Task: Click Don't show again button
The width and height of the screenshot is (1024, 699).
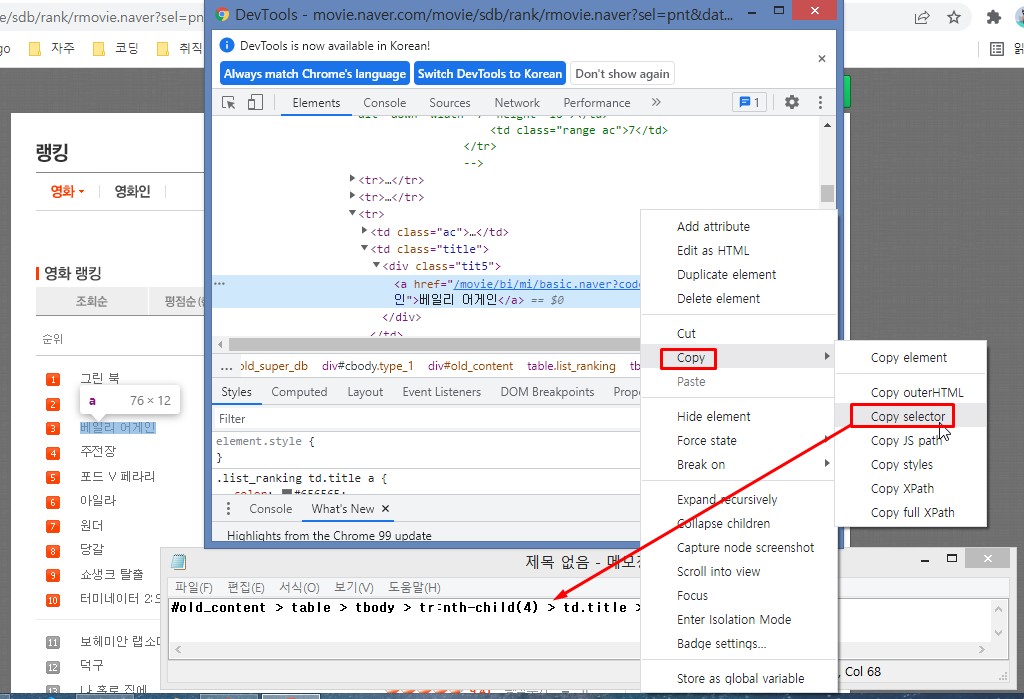Action: [x=622, y=74]
